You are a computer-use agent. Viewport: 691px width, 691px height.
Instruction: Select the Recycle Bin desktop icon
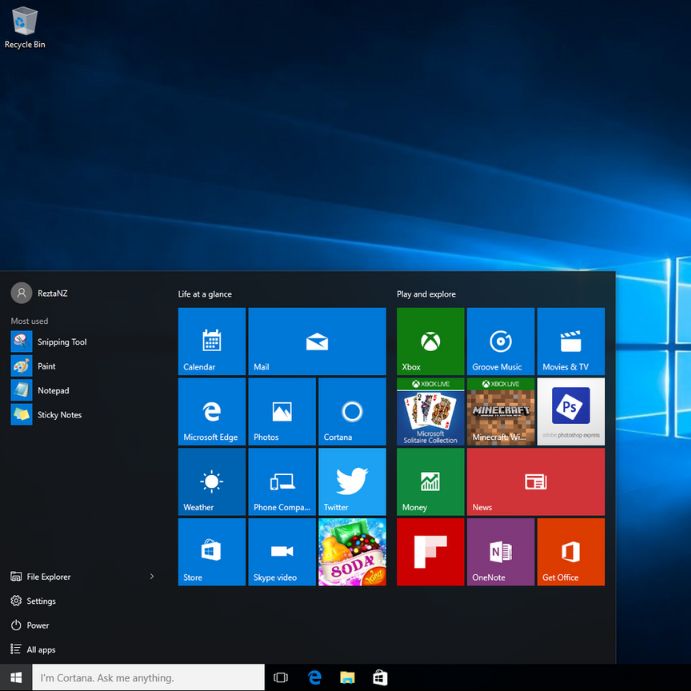pos(25,27)
